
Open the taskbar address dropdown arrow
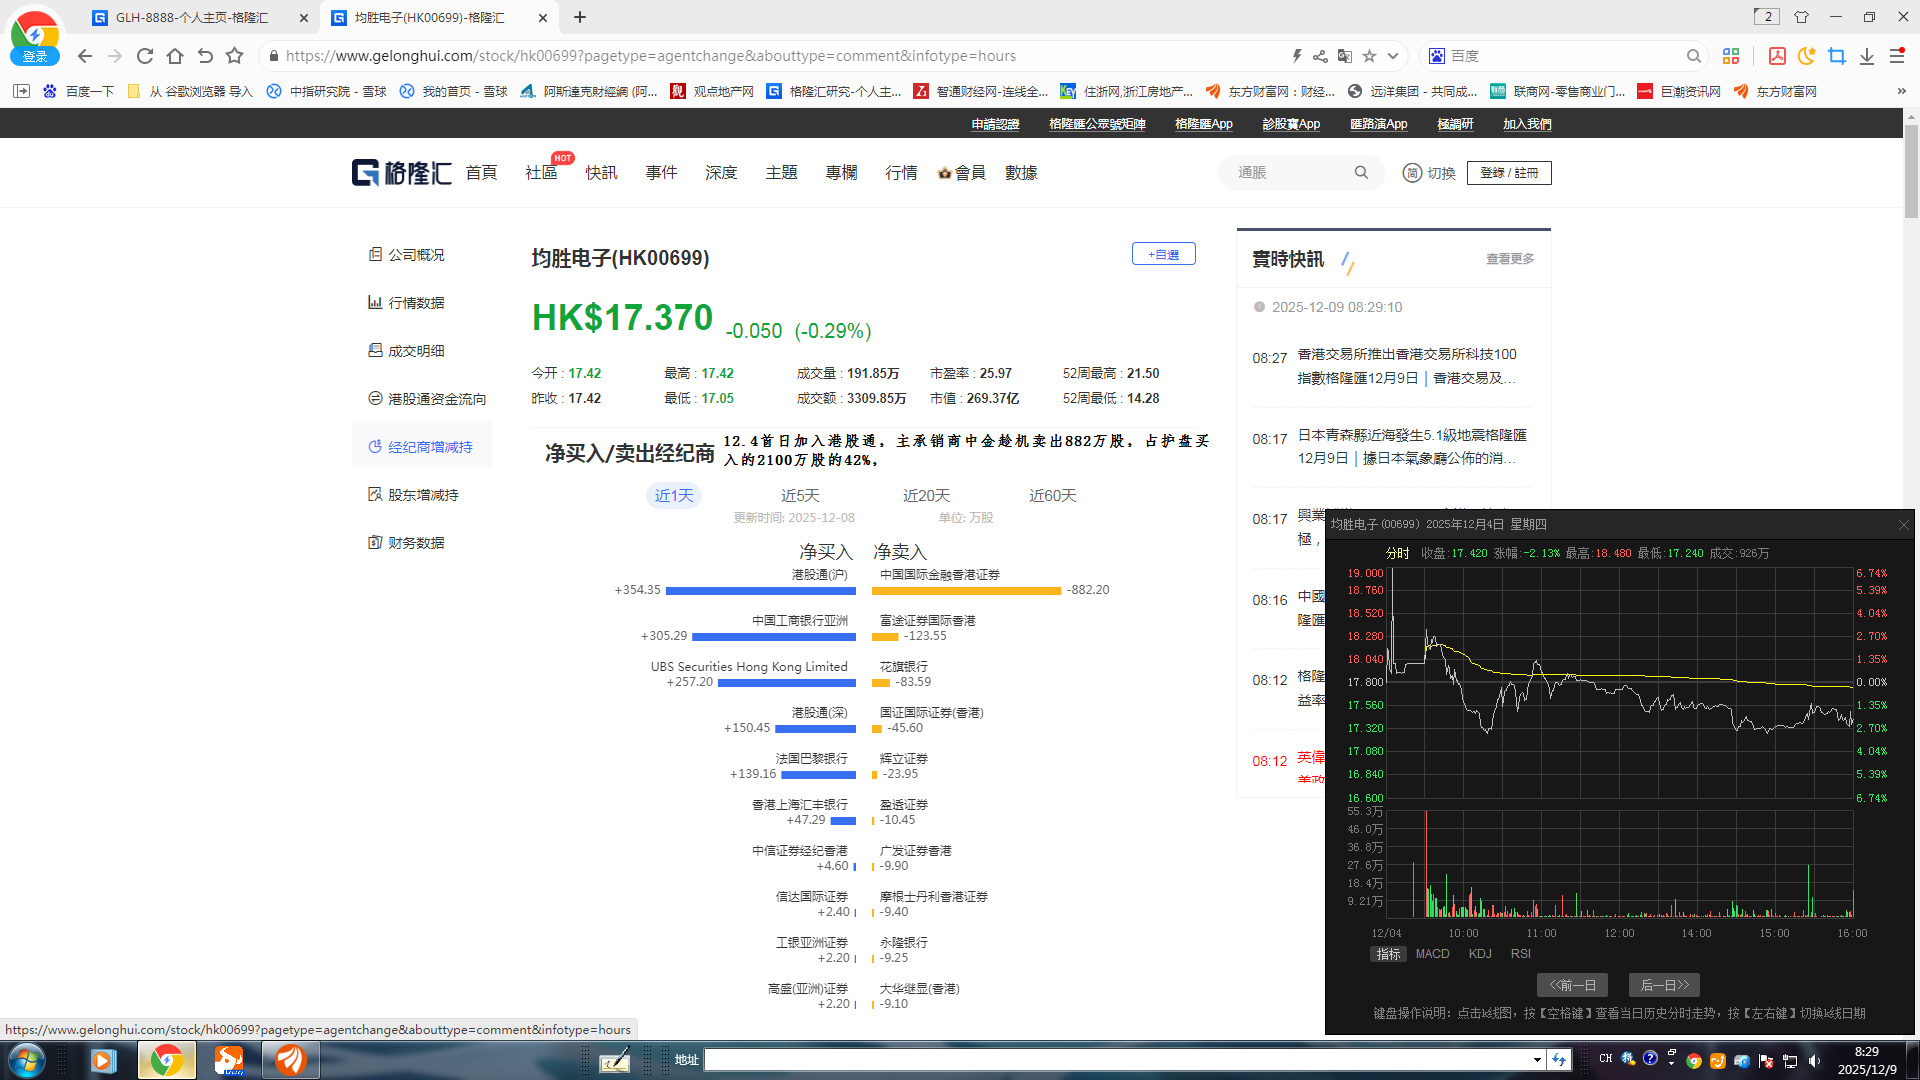pyautogui.click(x=1537, y=1059)
